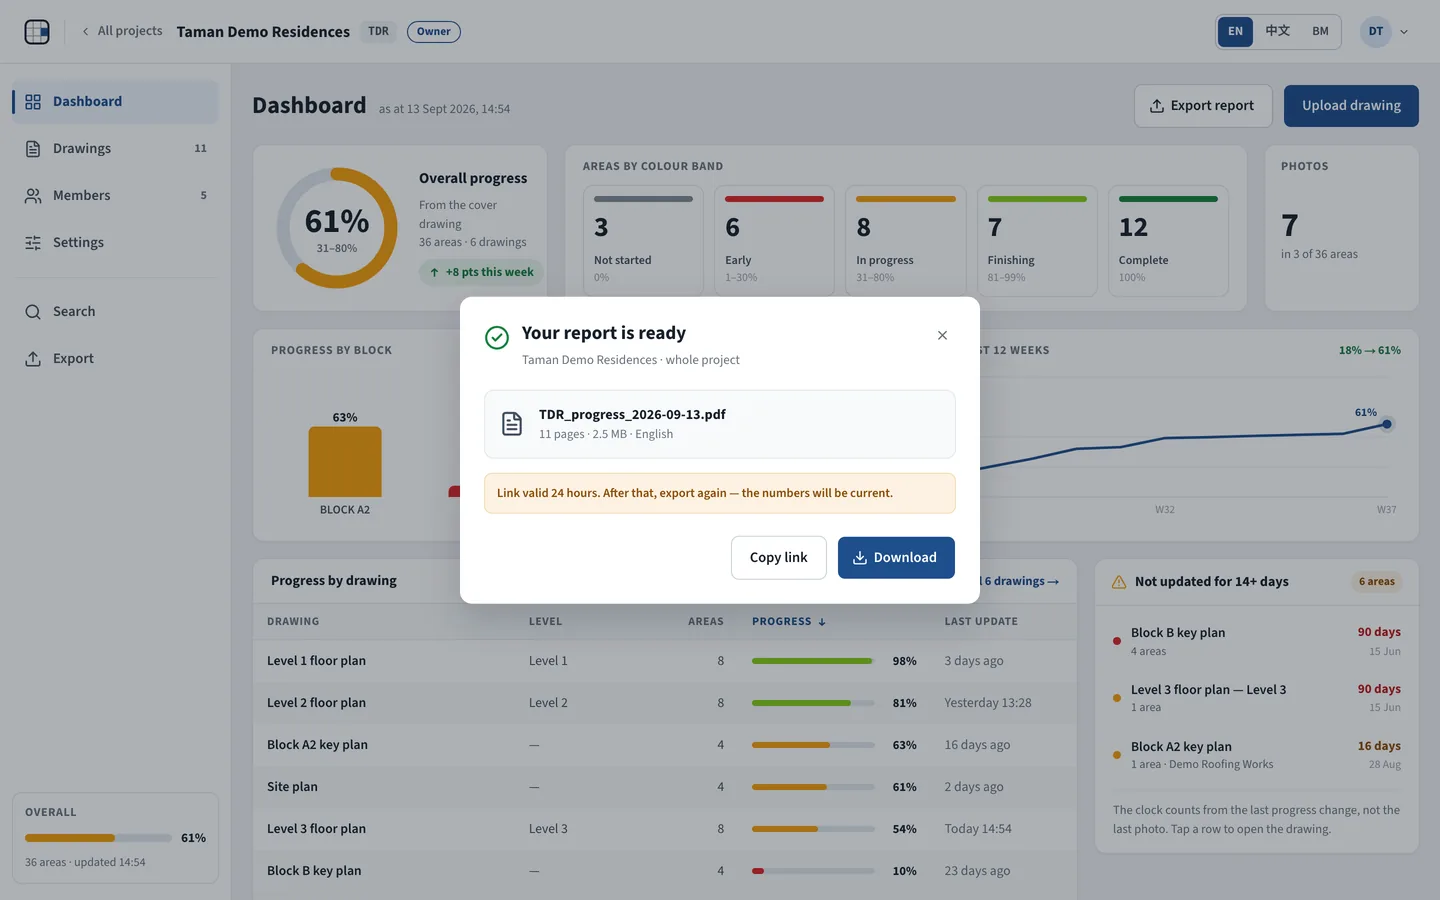Open the Block A2 key plan table row
This screenshot has height=900, width=1440.
coord(665,745)
